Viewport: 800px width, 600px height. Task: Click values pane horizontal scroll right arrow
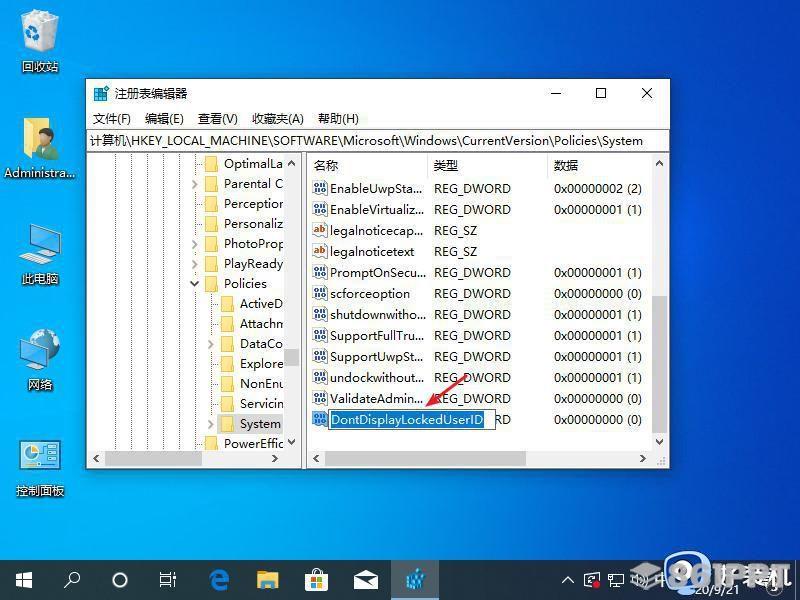(643, 459)
